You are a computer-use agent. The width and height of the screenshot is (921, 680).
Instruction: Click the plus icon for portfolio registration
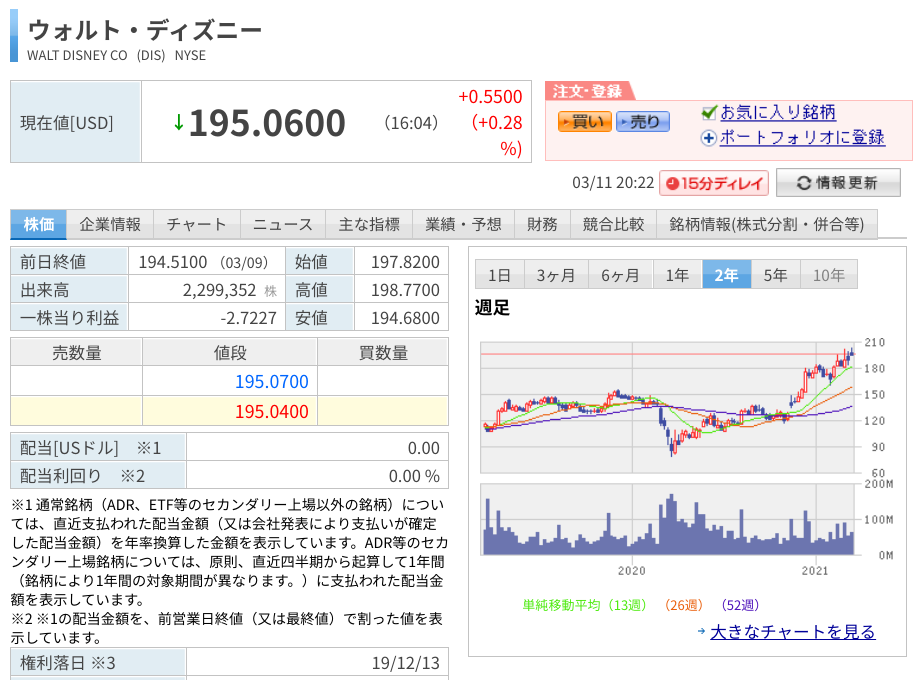709,138
